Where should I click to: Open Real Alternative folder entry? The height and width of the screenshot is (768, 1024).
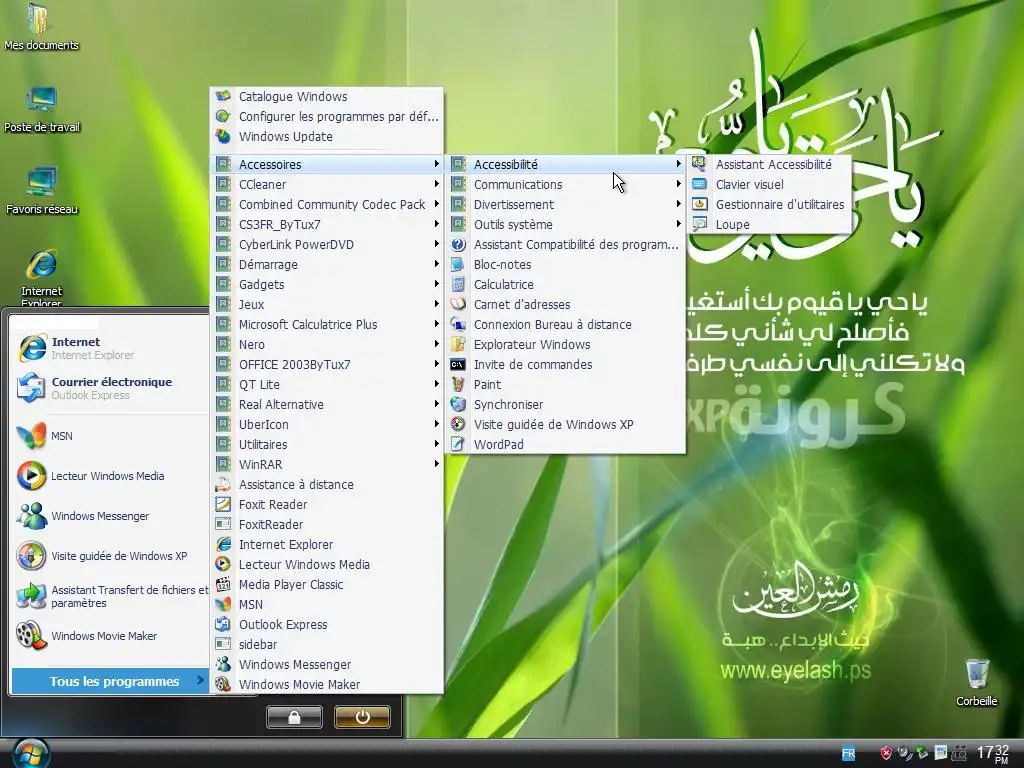(327, 404)
